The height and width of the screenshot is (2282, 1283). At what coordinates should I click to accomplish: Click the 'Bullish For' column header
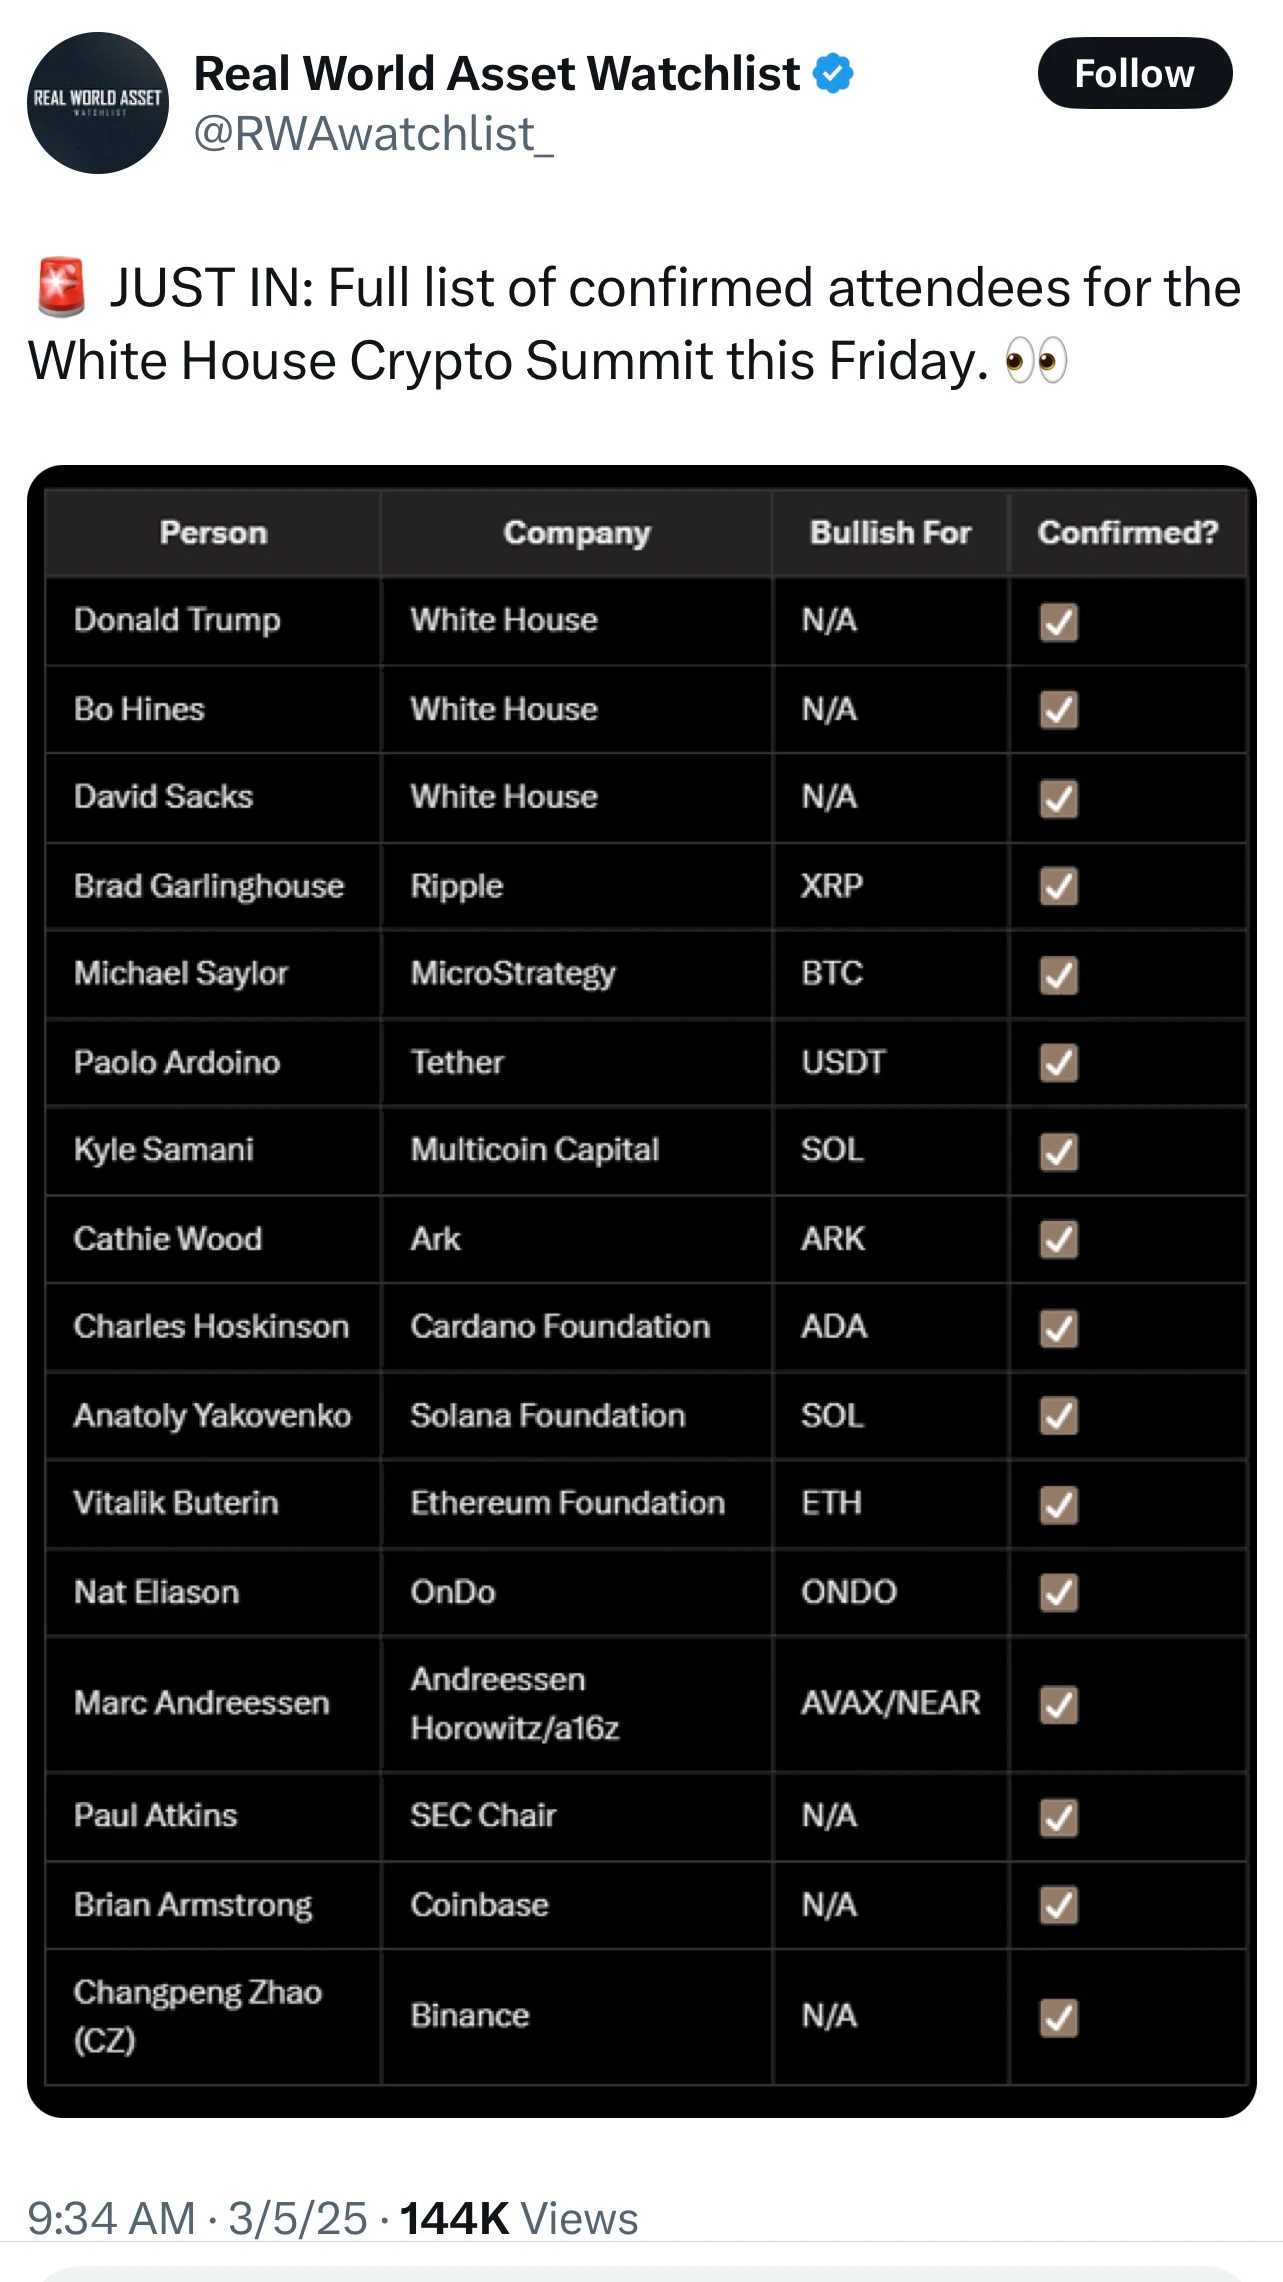point(890,533)
